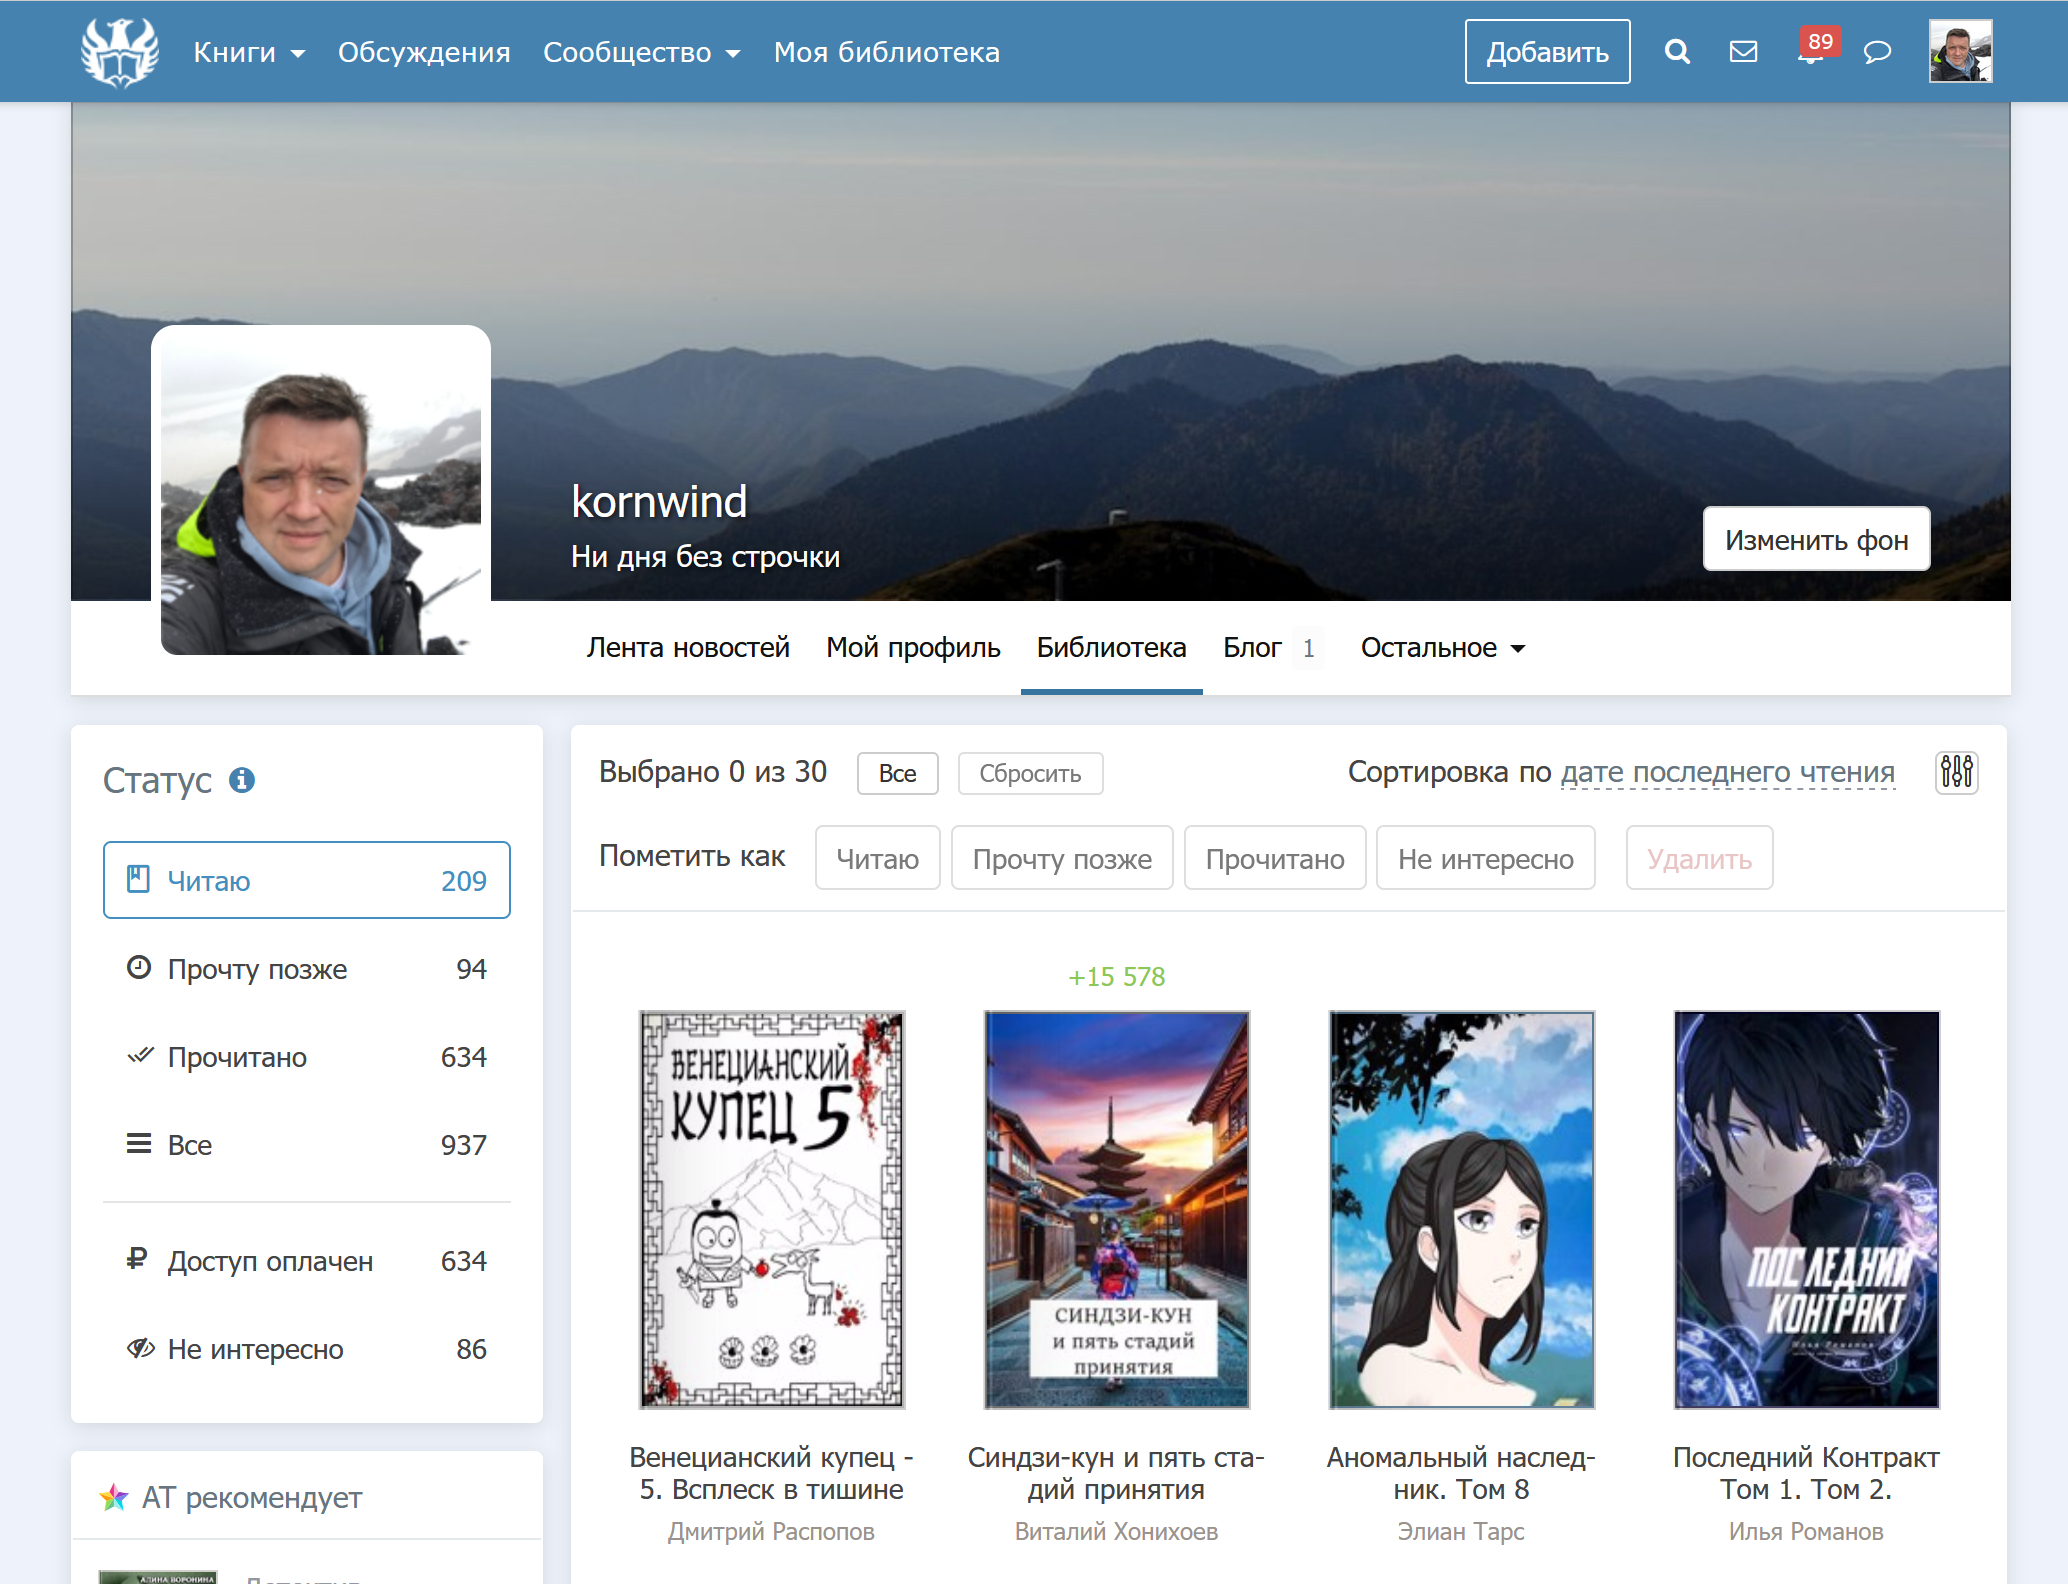The width and height of the screenshot is (2068, 1584).
Task: Open search with magnifier icon
Action: (1677, 52)
